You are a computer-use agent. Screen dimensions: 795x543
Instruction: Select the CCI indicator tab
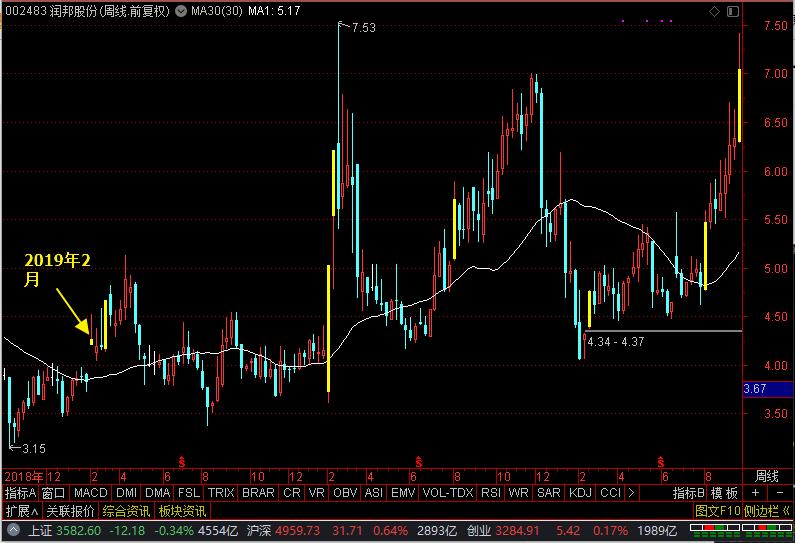coord(610,493)
